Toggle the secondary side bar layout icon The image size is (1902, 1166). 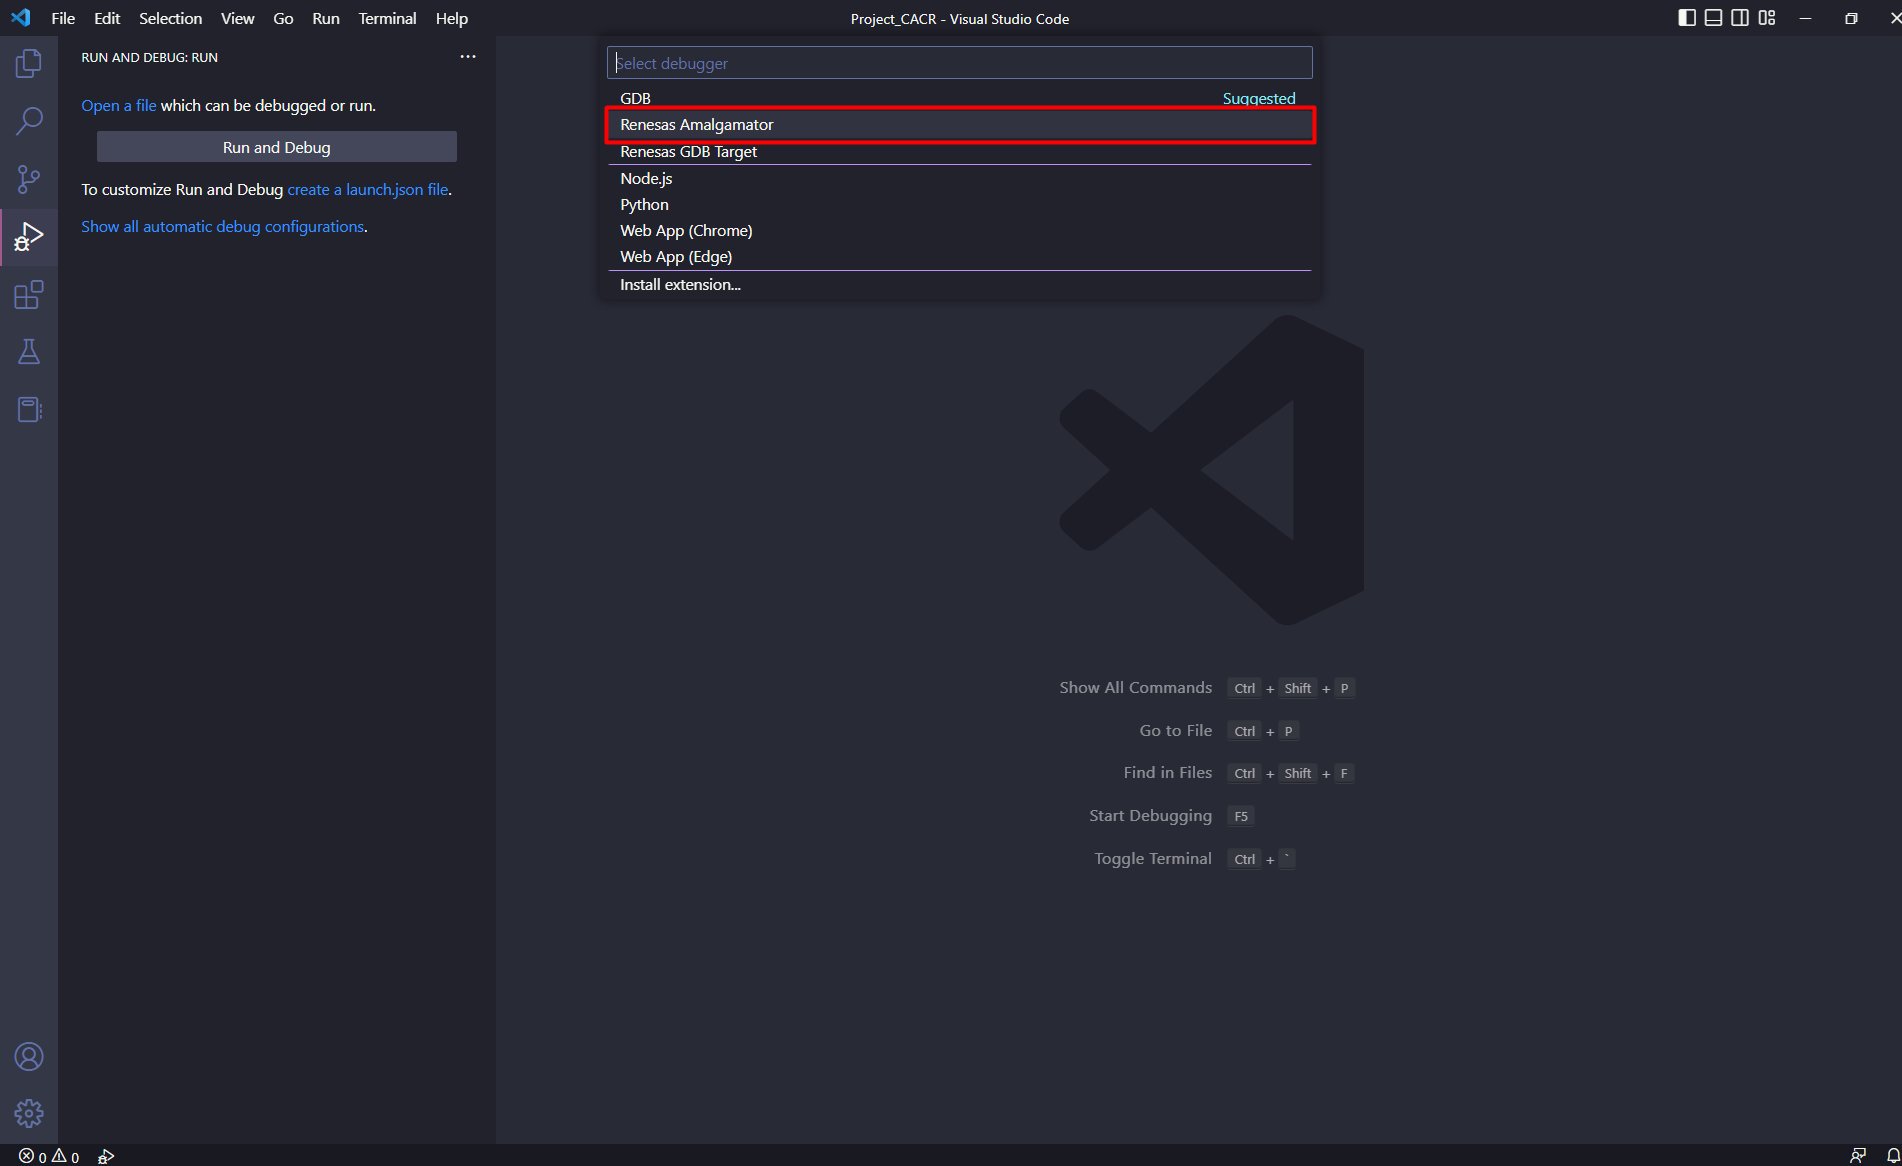coord(1740,18)
